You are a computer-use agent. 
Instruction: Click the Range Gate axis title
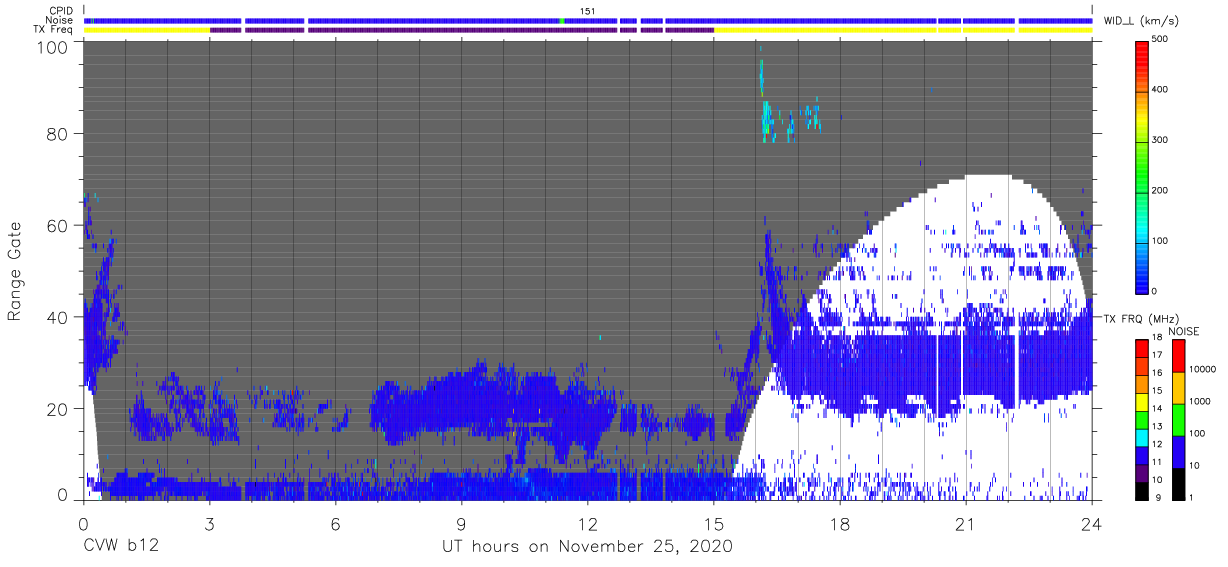[15, 271]
